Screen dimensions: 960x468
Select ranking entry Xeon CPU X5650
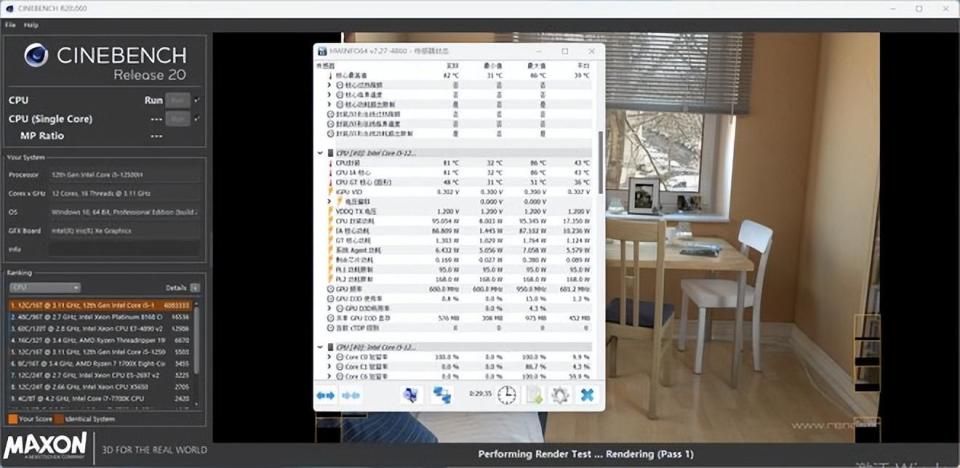tap(100, 387)
